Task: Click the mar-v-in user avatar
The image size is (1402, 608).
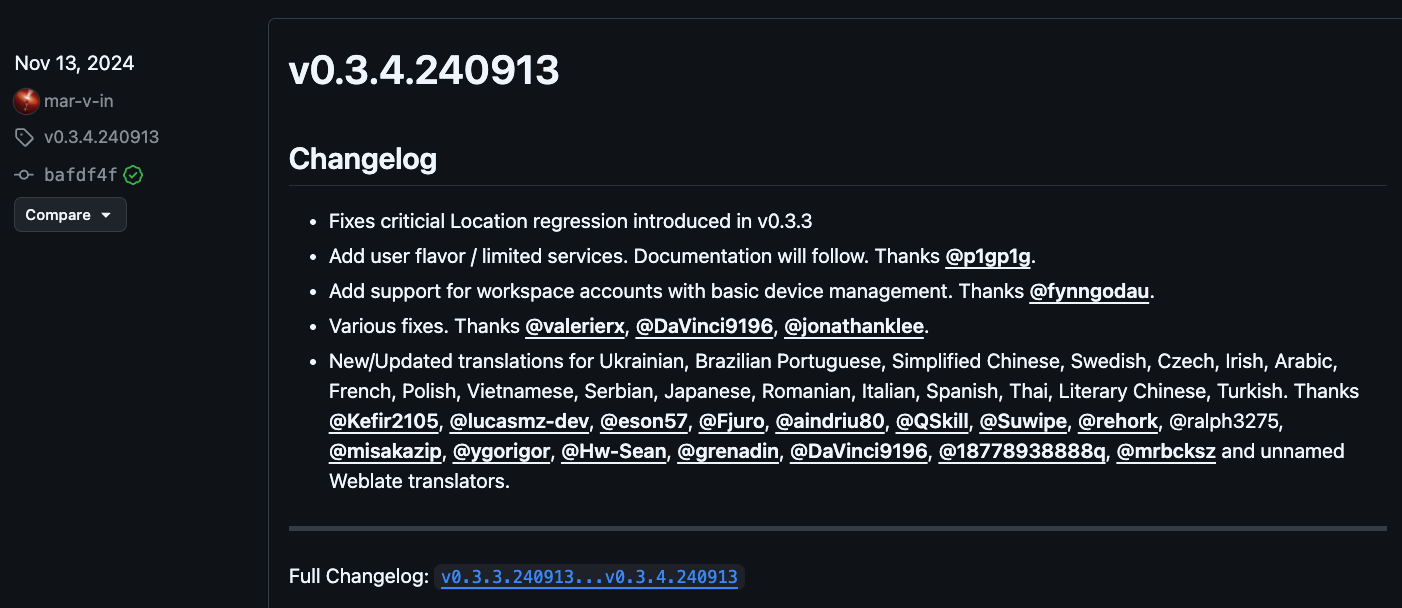Action: [x=26, y=101]
